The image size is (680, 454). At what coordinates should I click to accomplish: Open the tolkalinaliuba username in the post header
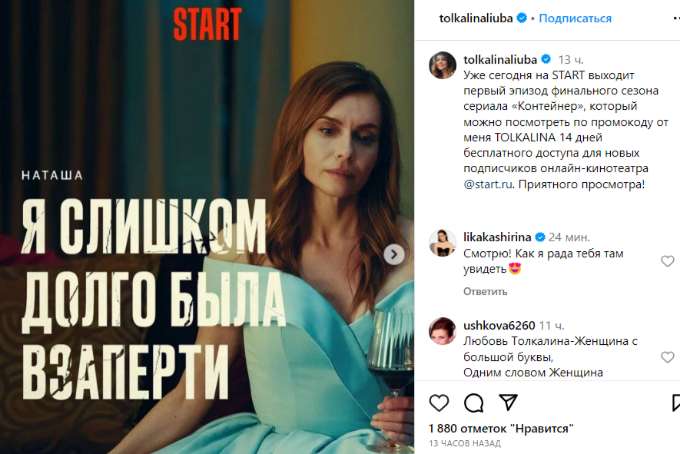476,18
